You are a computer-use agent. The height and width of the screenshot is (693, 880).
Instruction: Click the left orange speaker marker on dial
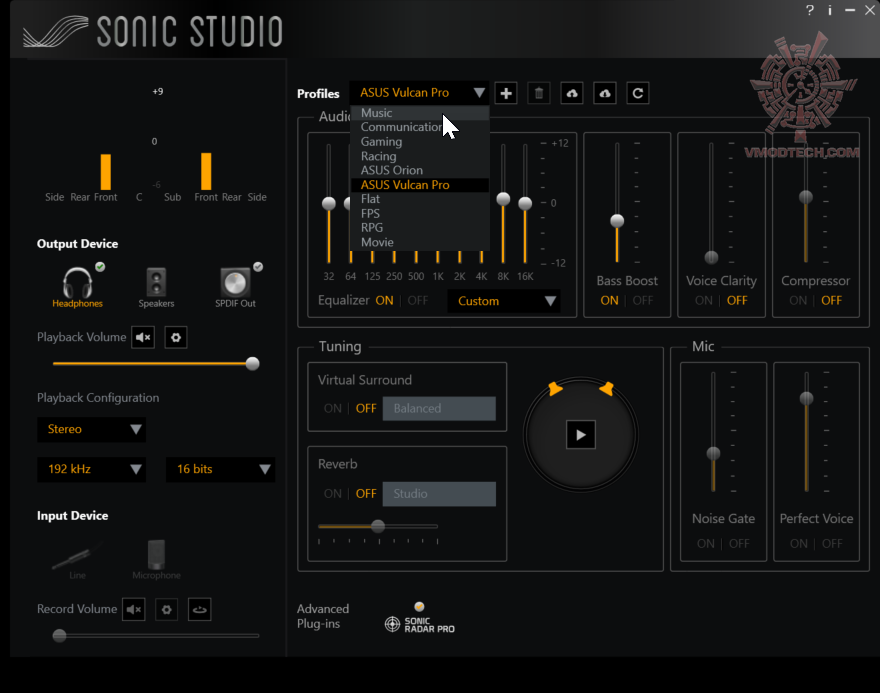point(554,388)
